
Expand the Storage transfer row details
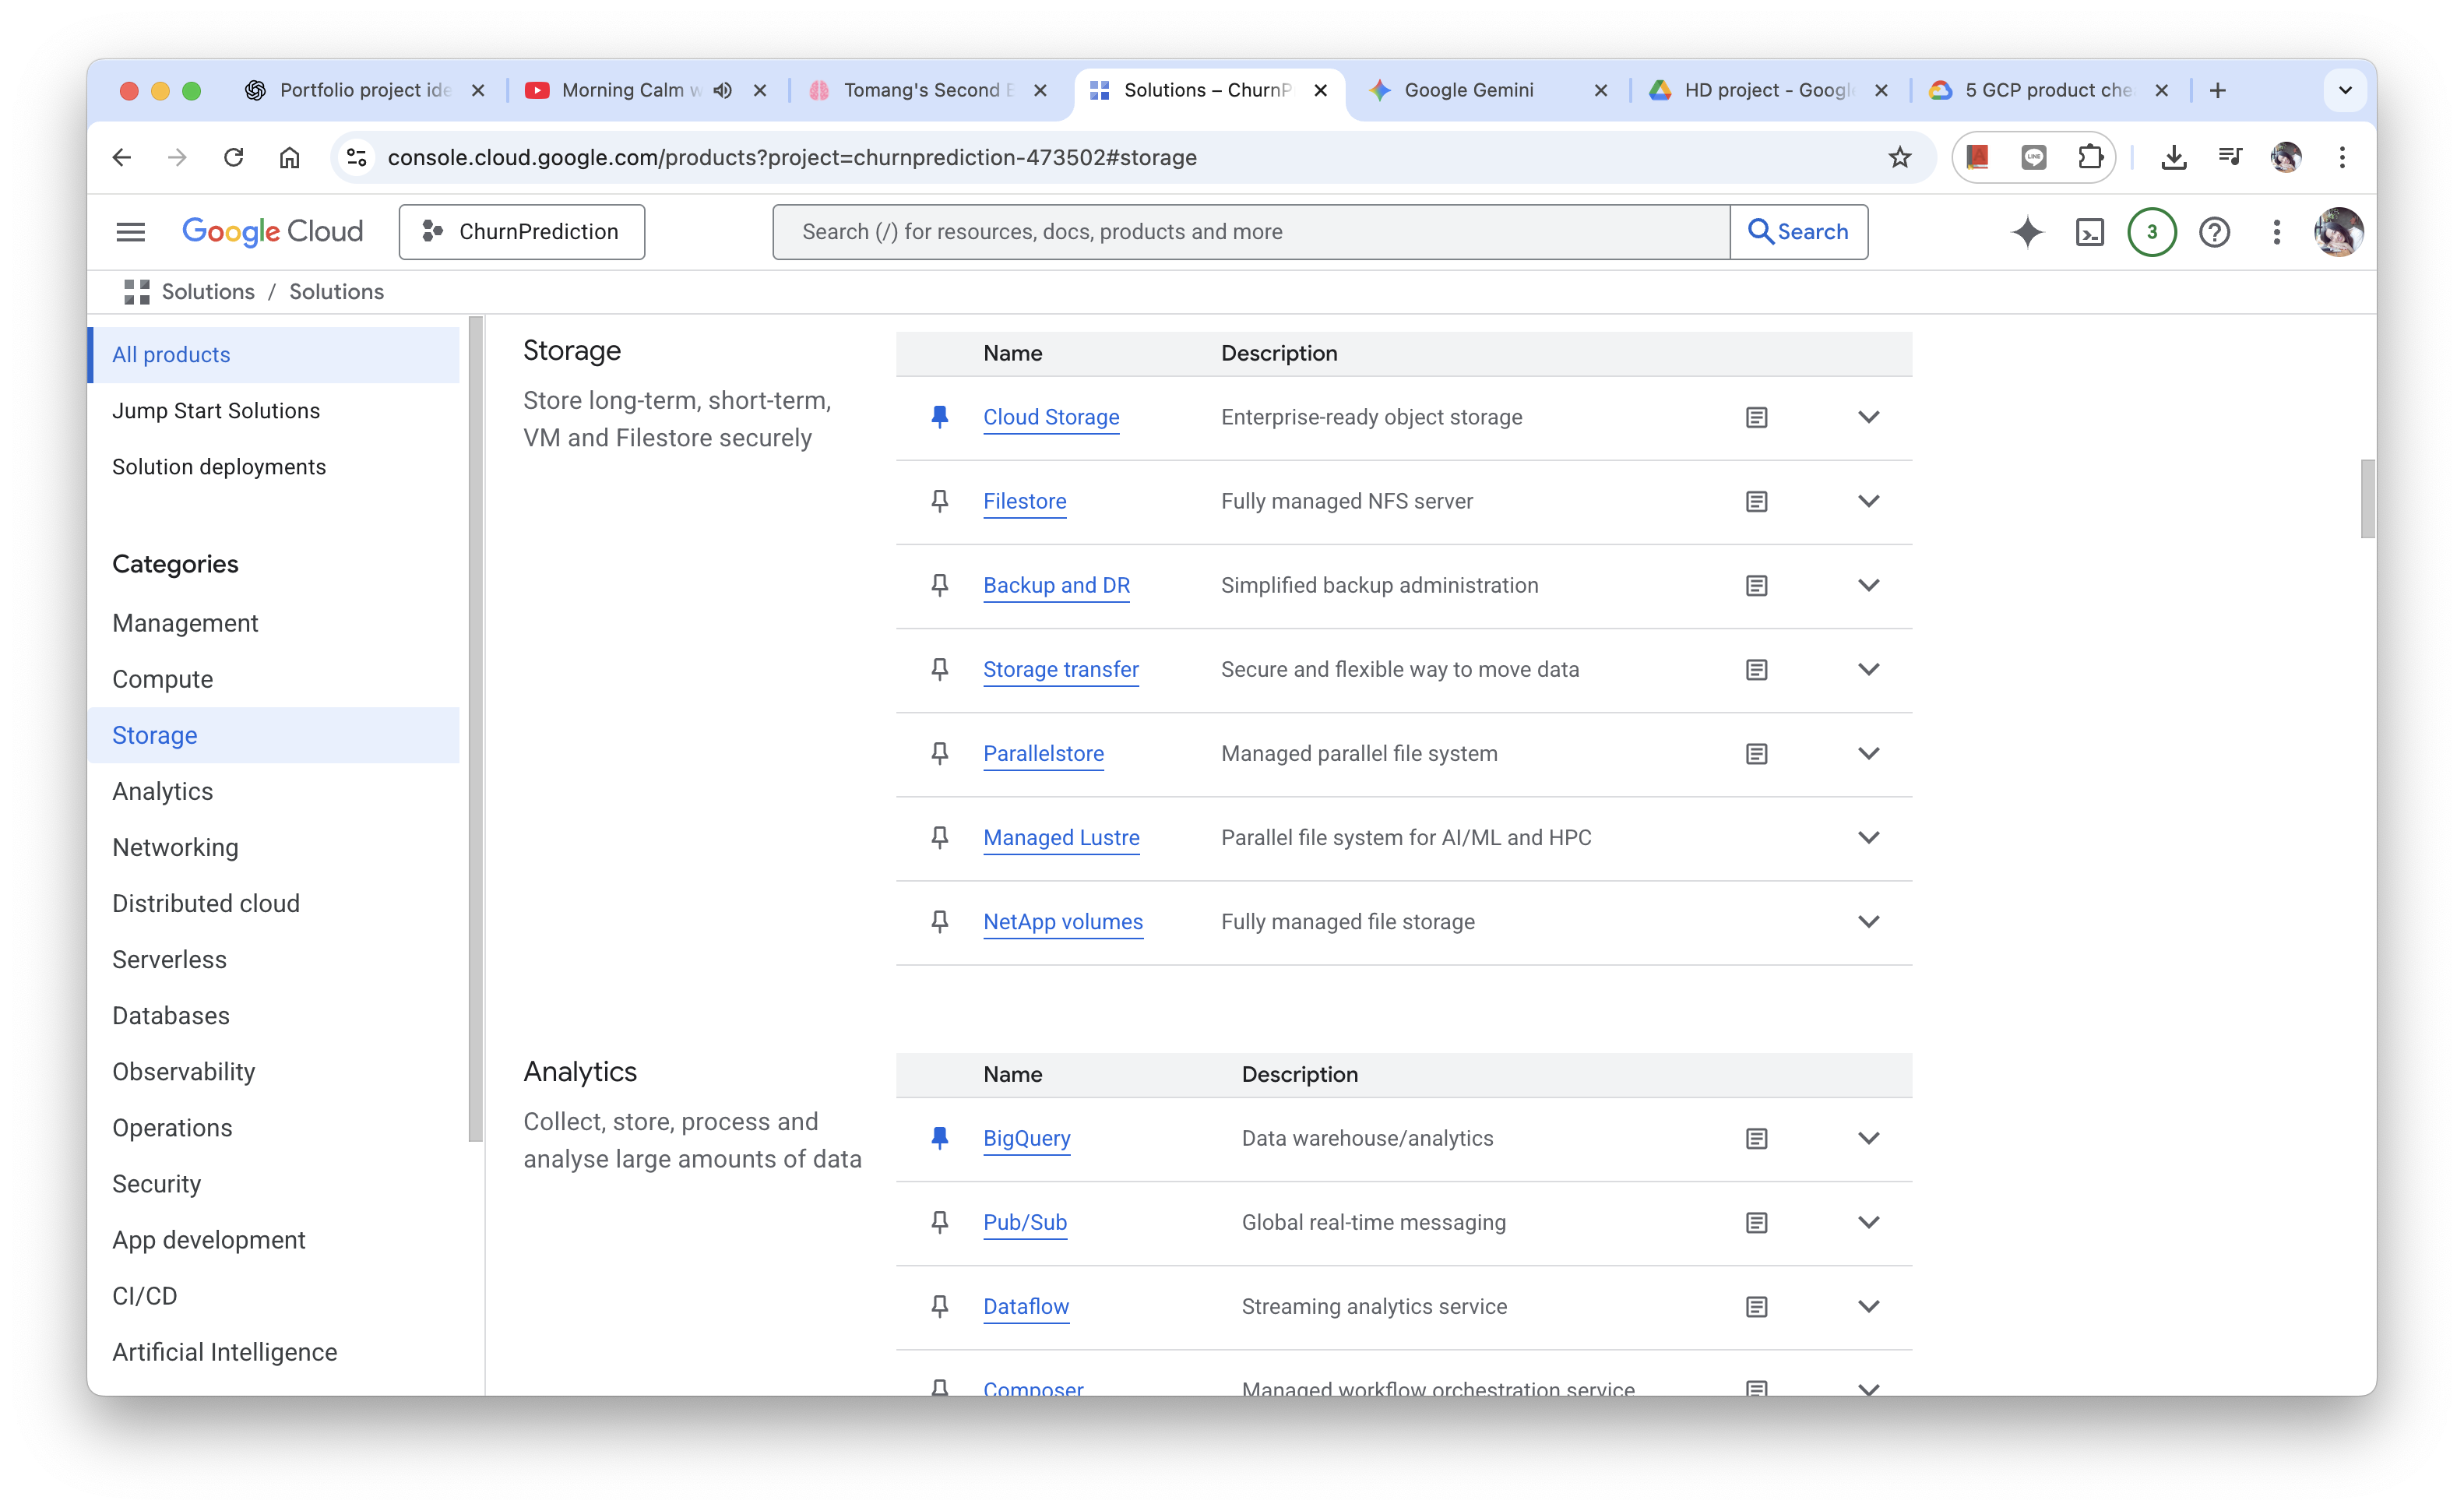(x=1868, y=669)
